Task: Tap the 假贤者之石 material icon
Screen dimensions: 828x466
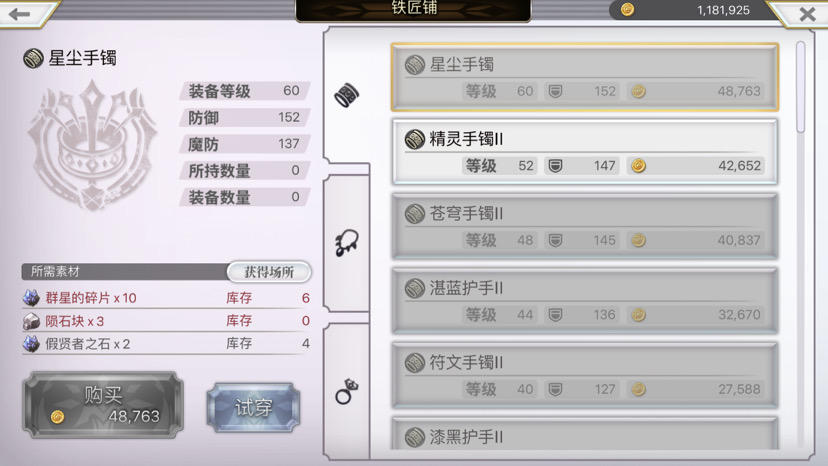Action: tap(31, 344)
